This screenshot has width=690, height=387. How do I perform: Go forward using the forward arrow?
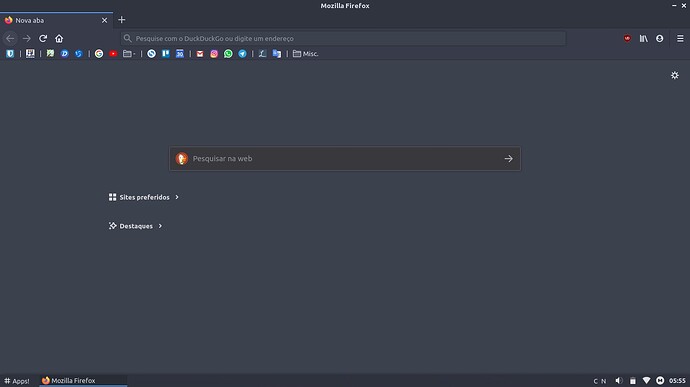(26, 38)
